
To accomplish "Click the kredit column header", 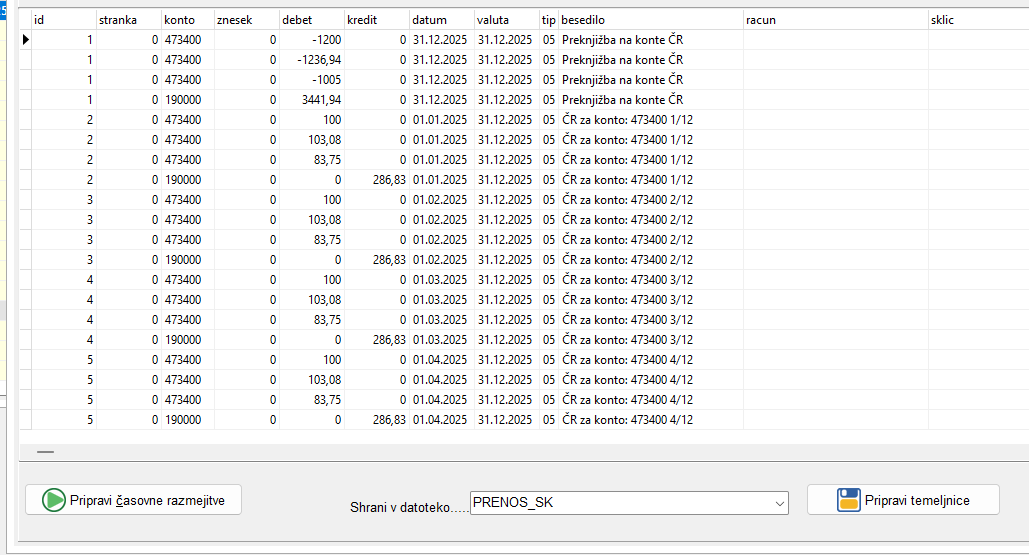I will [x=376, y=20].
